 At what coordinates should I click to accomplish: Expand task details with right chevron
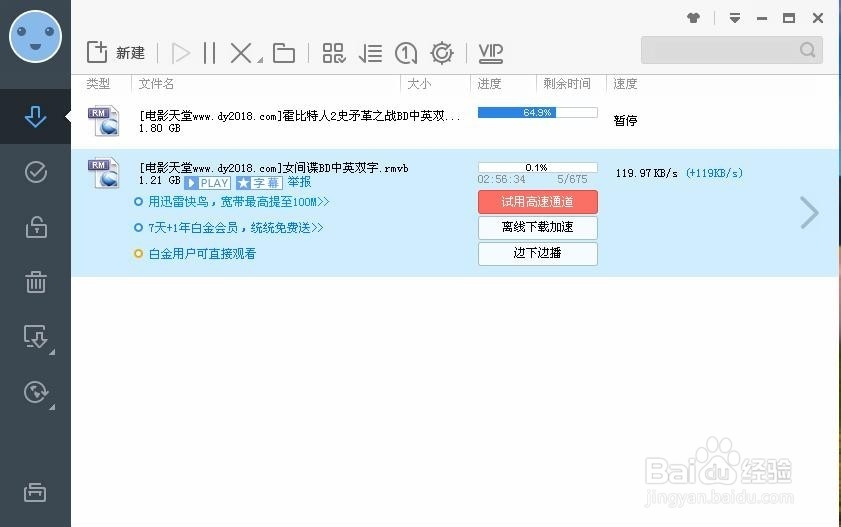(x=809, y=213)
